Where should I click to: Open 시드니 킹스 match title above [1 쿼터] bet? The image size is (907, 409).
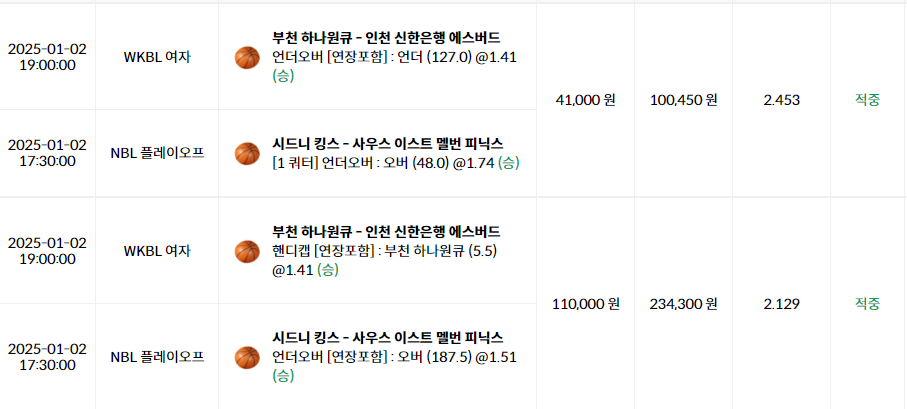click(388, 143)
